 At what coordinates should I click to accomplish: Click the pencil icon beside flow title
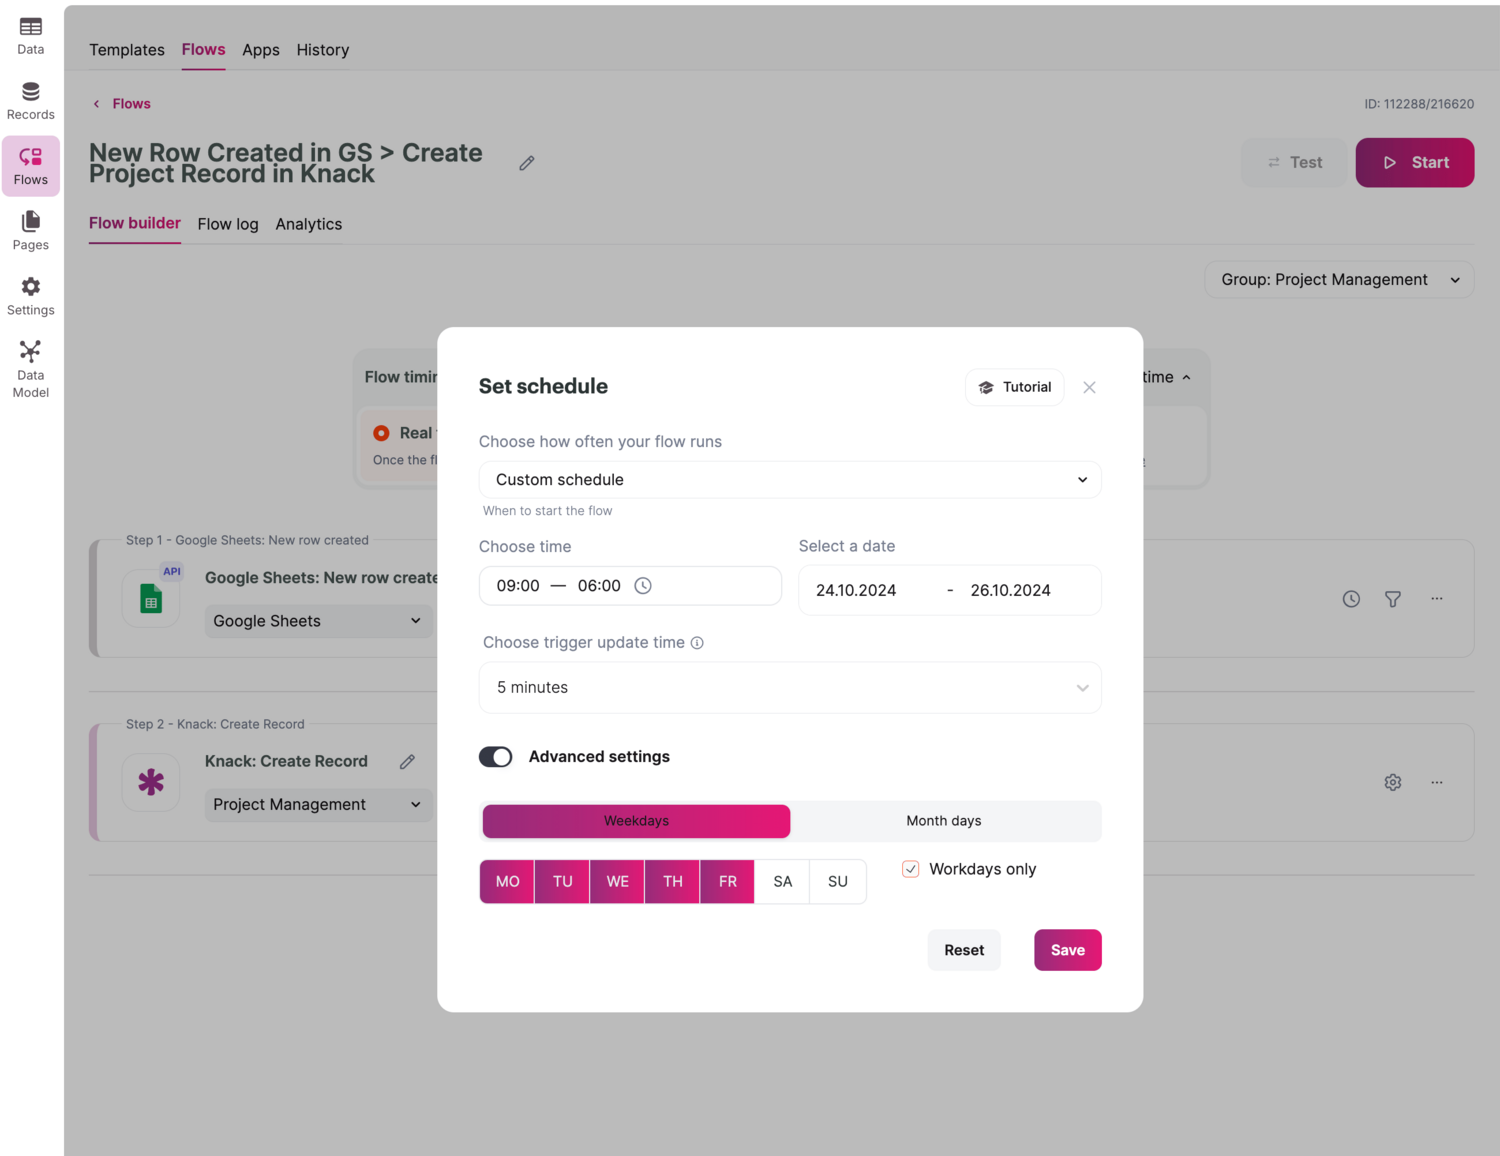(527, 163)
